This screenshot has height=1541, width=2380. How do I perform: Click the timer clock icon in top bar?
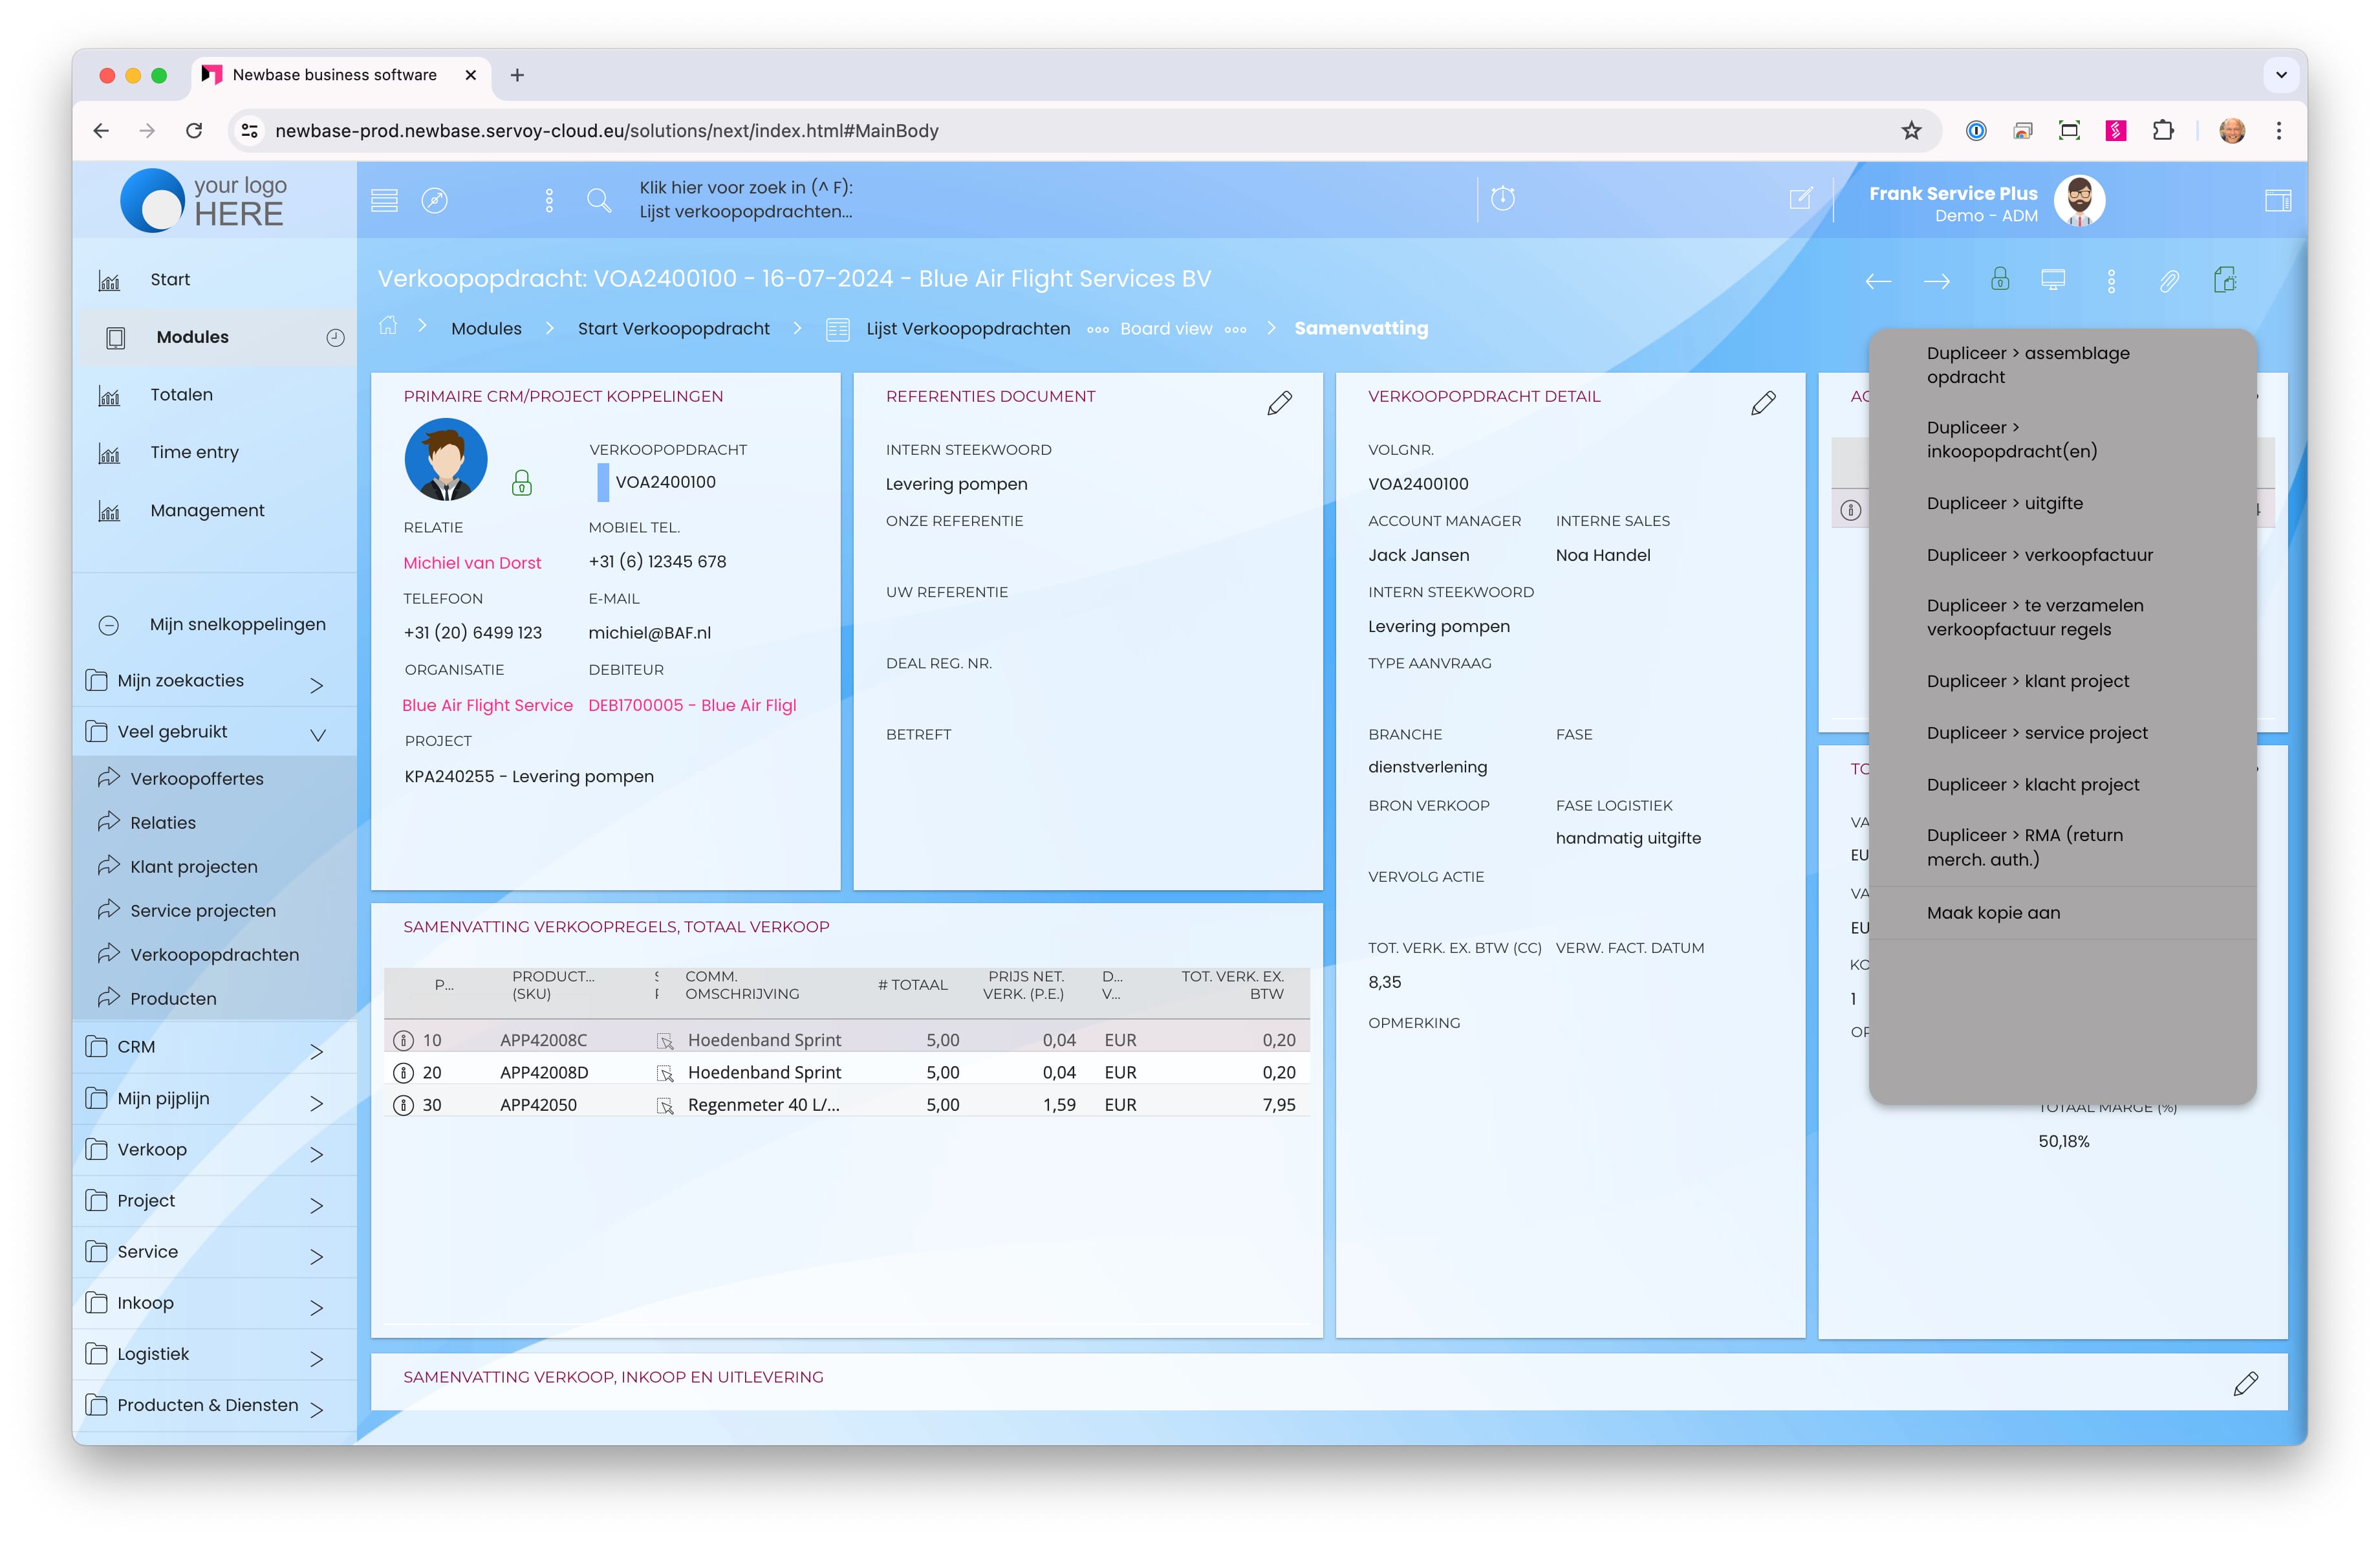click(1502, 199)
